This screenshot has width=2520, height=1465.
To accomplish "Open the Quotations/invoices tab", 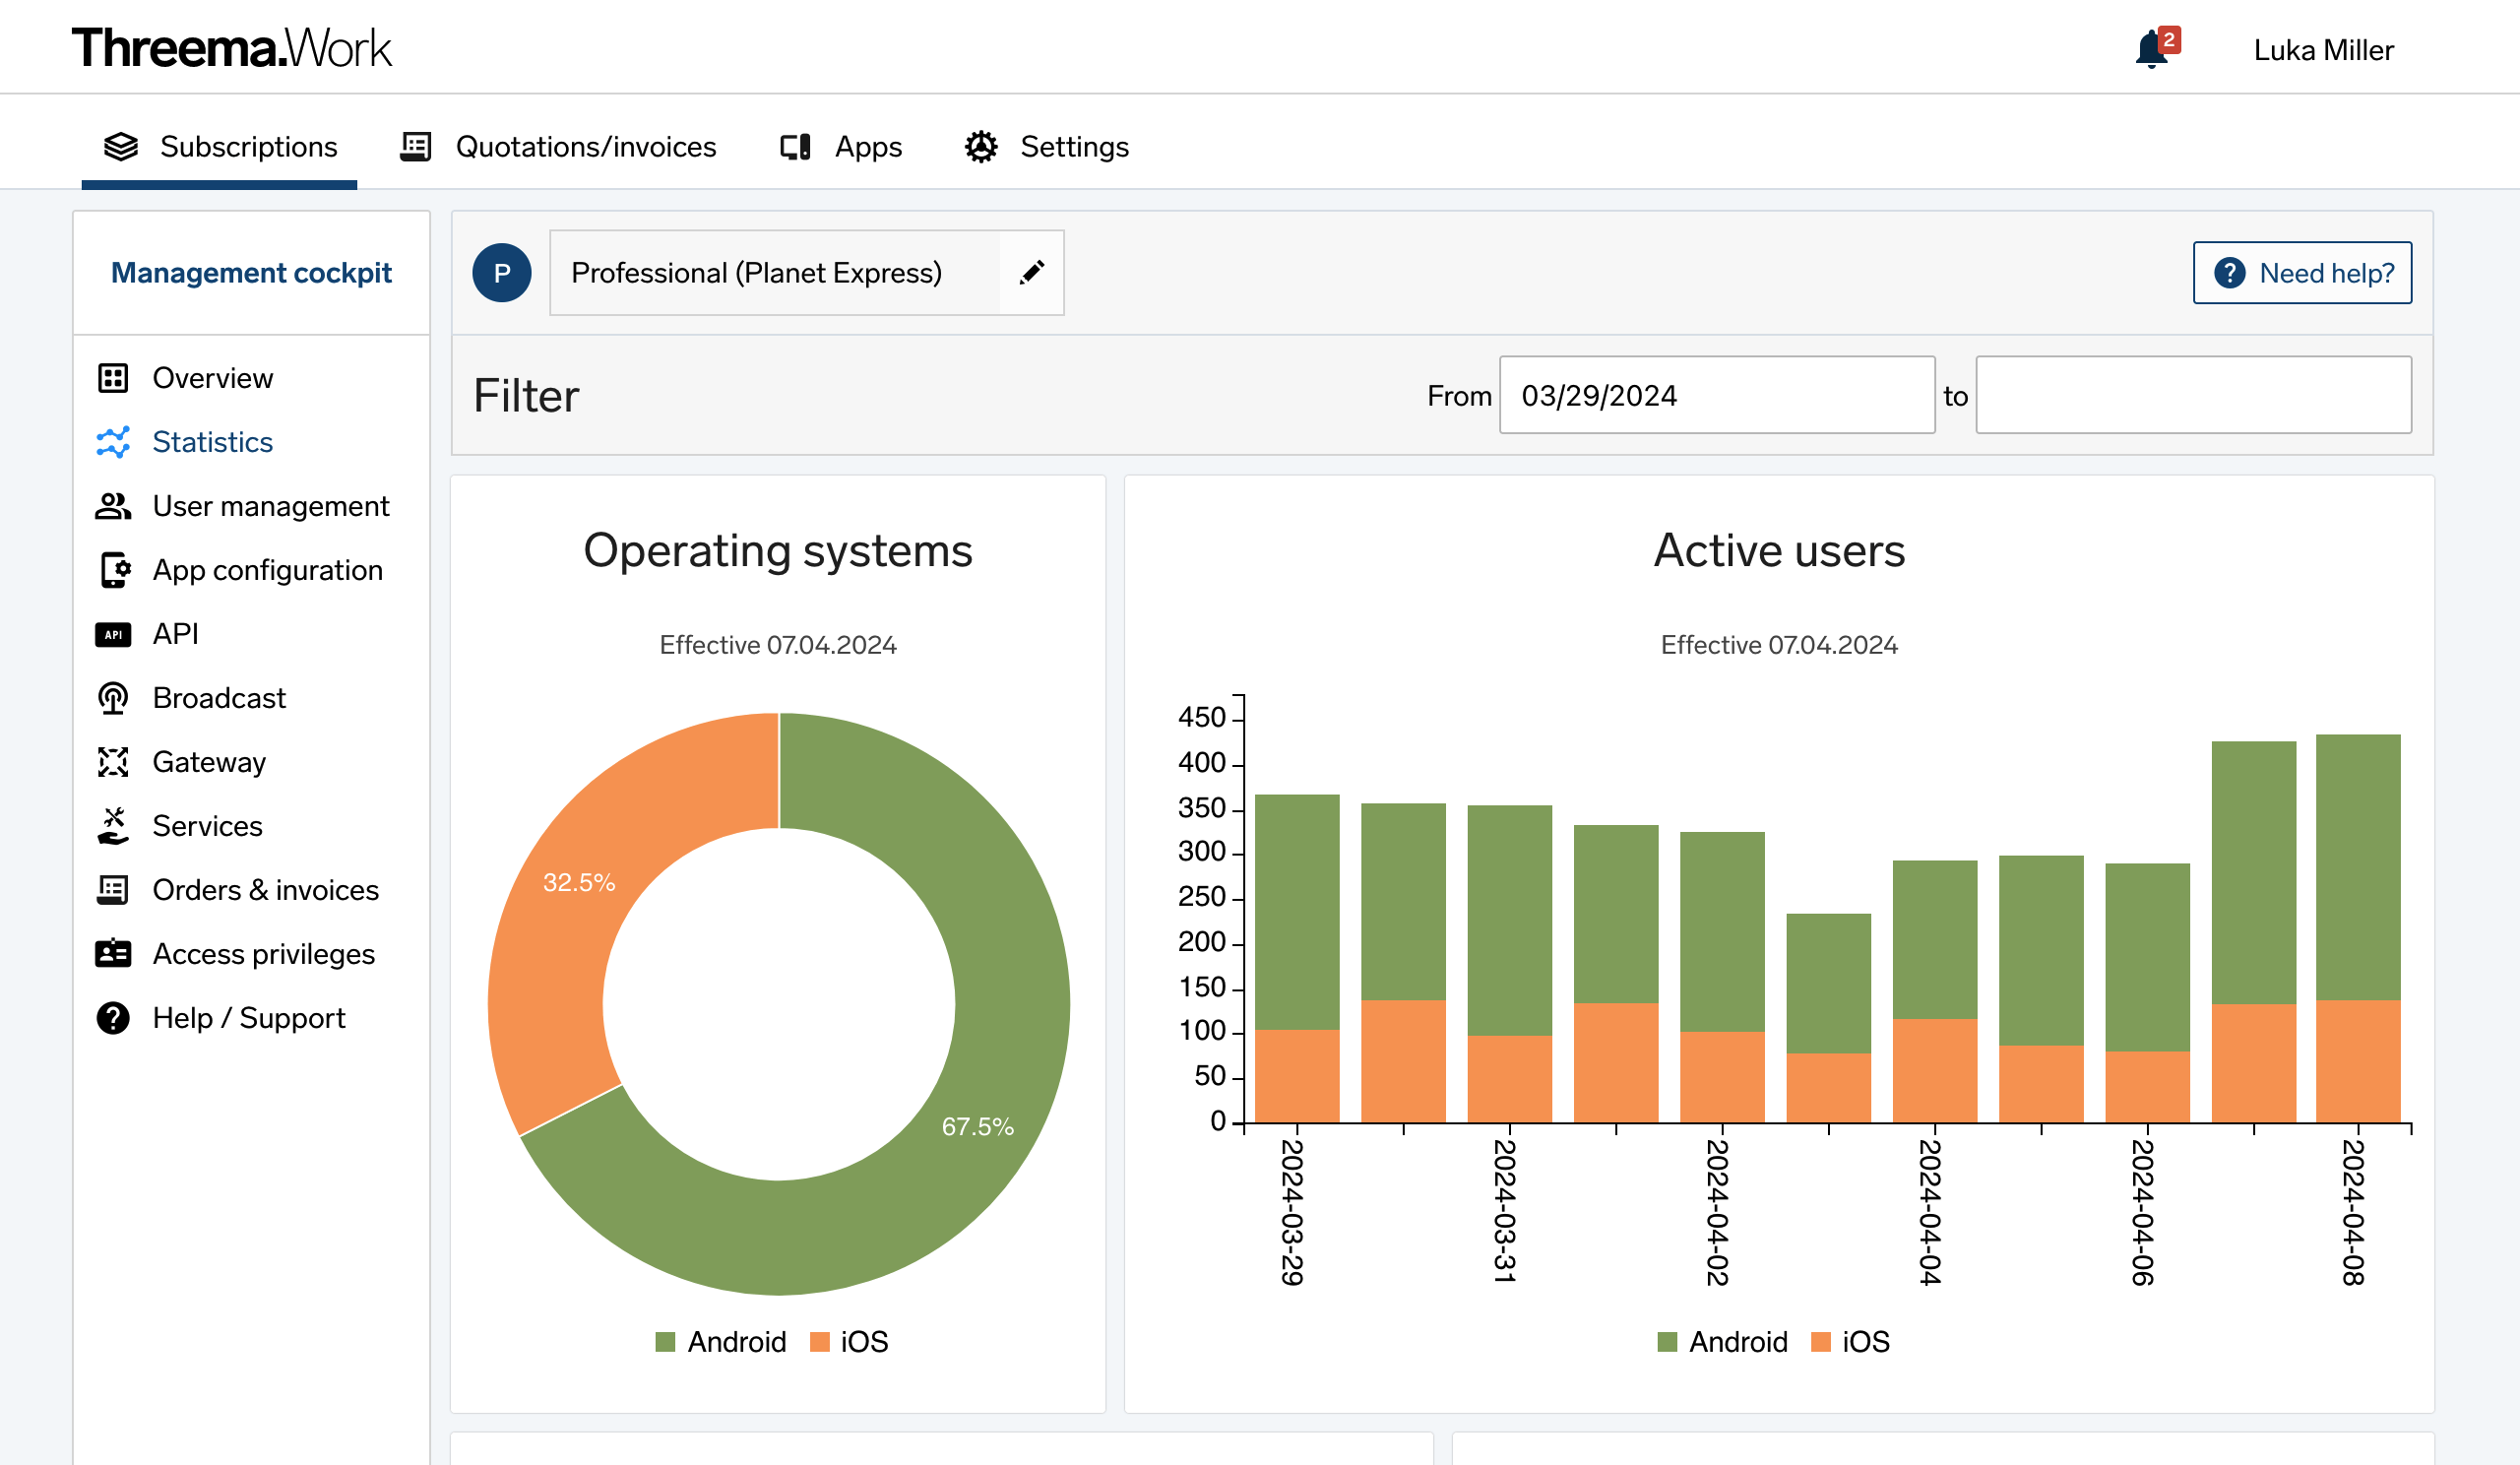I will coord(558,147).
